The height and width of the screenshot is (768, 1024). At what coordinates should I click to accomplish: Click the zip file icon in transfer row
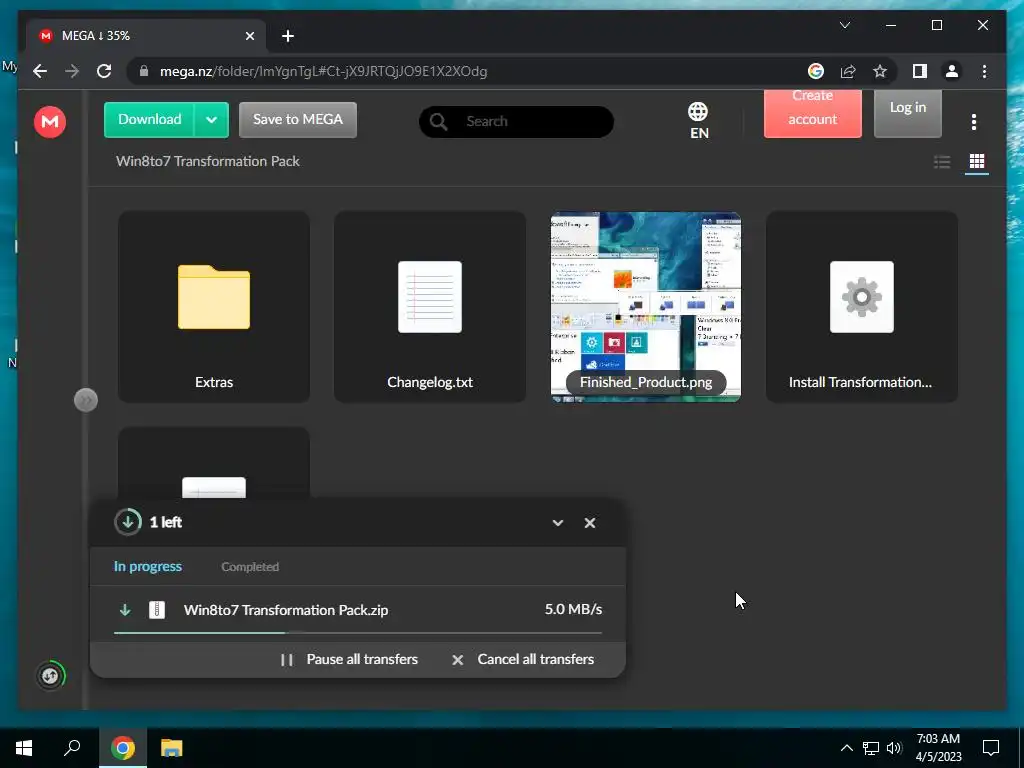(157, 610)
